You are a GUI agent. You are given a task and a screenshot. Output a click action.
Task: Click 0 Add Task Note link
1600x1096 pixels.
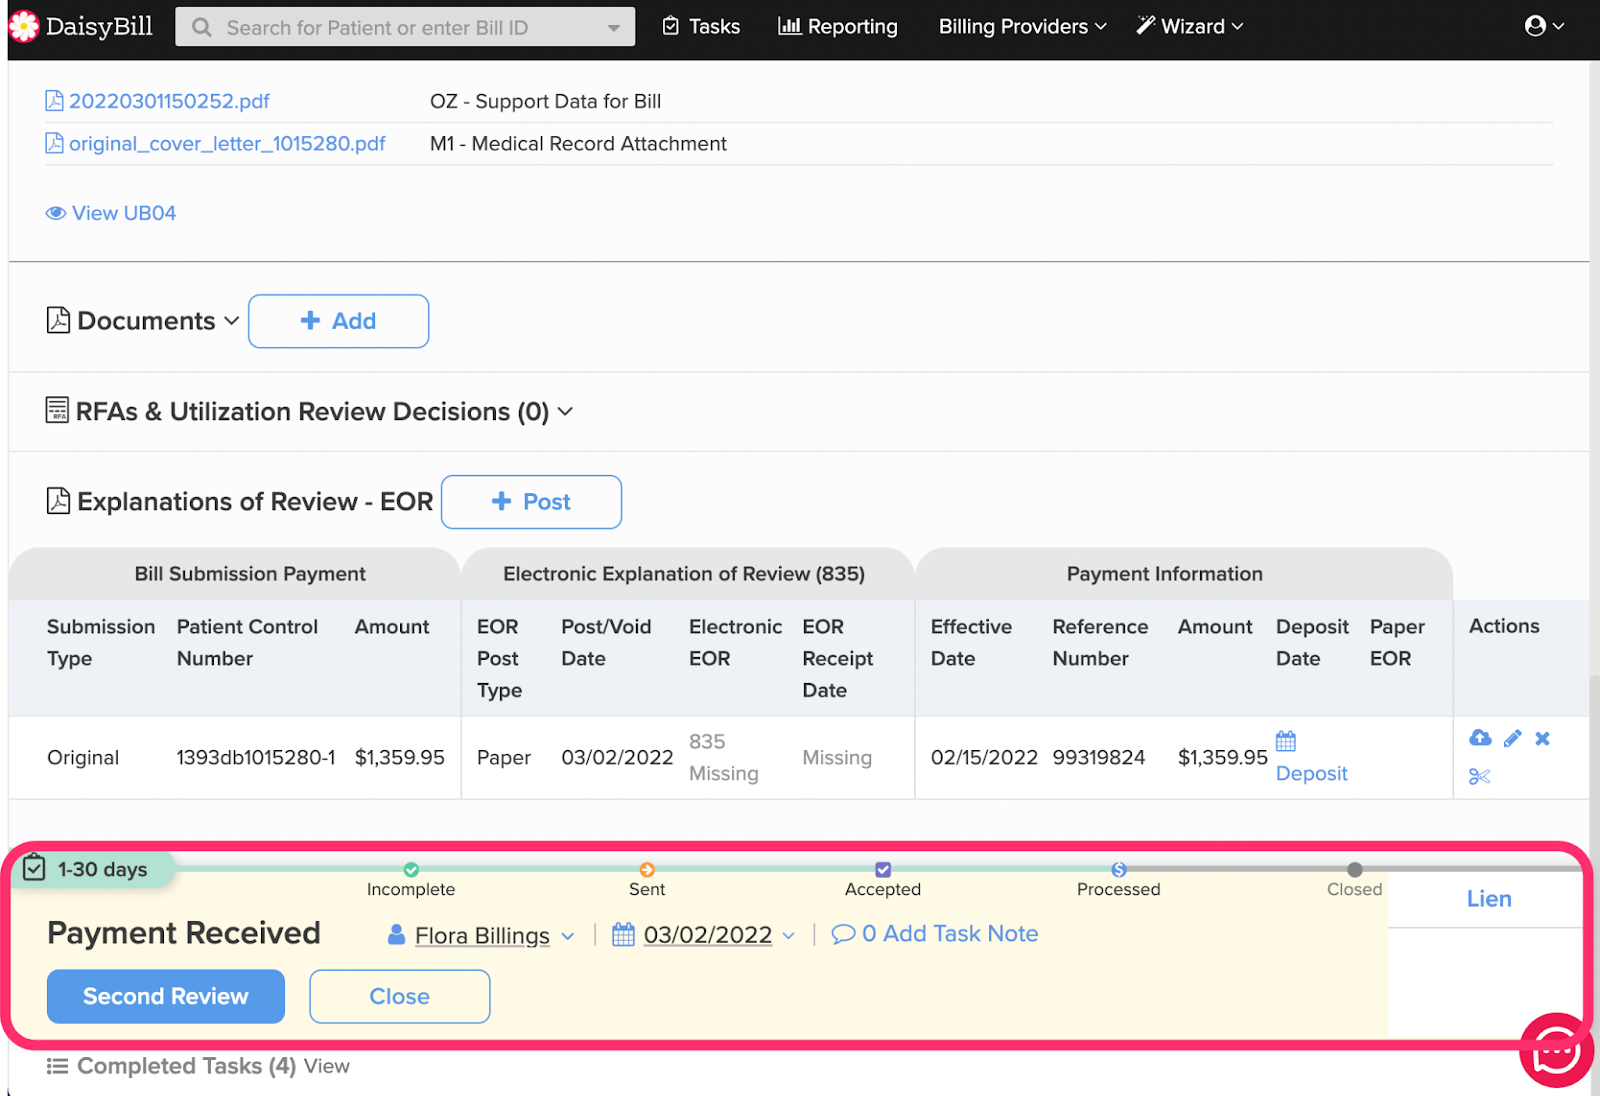[950, 934]
